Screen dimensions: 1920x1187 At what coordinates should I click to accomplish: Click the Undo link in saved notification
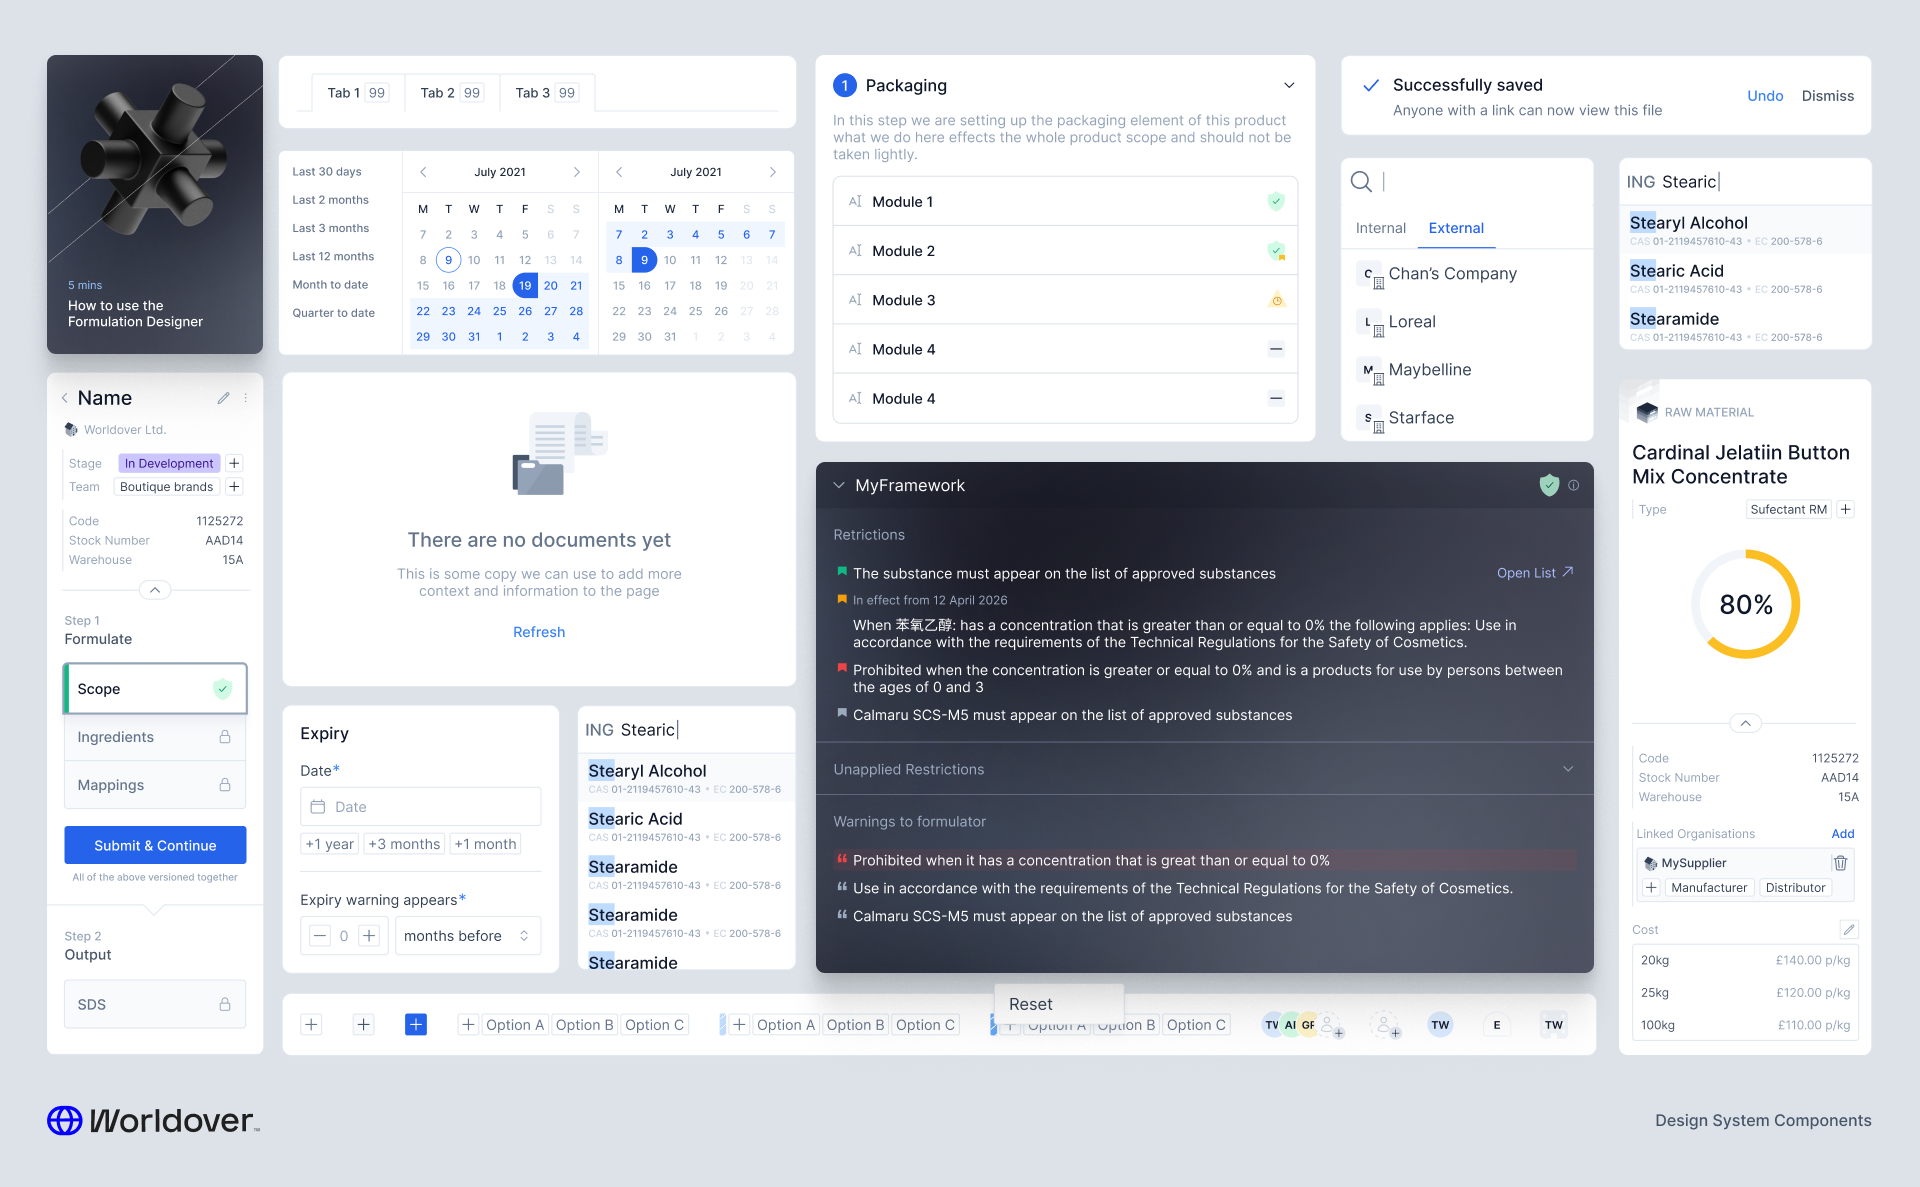click(1765, 96)
